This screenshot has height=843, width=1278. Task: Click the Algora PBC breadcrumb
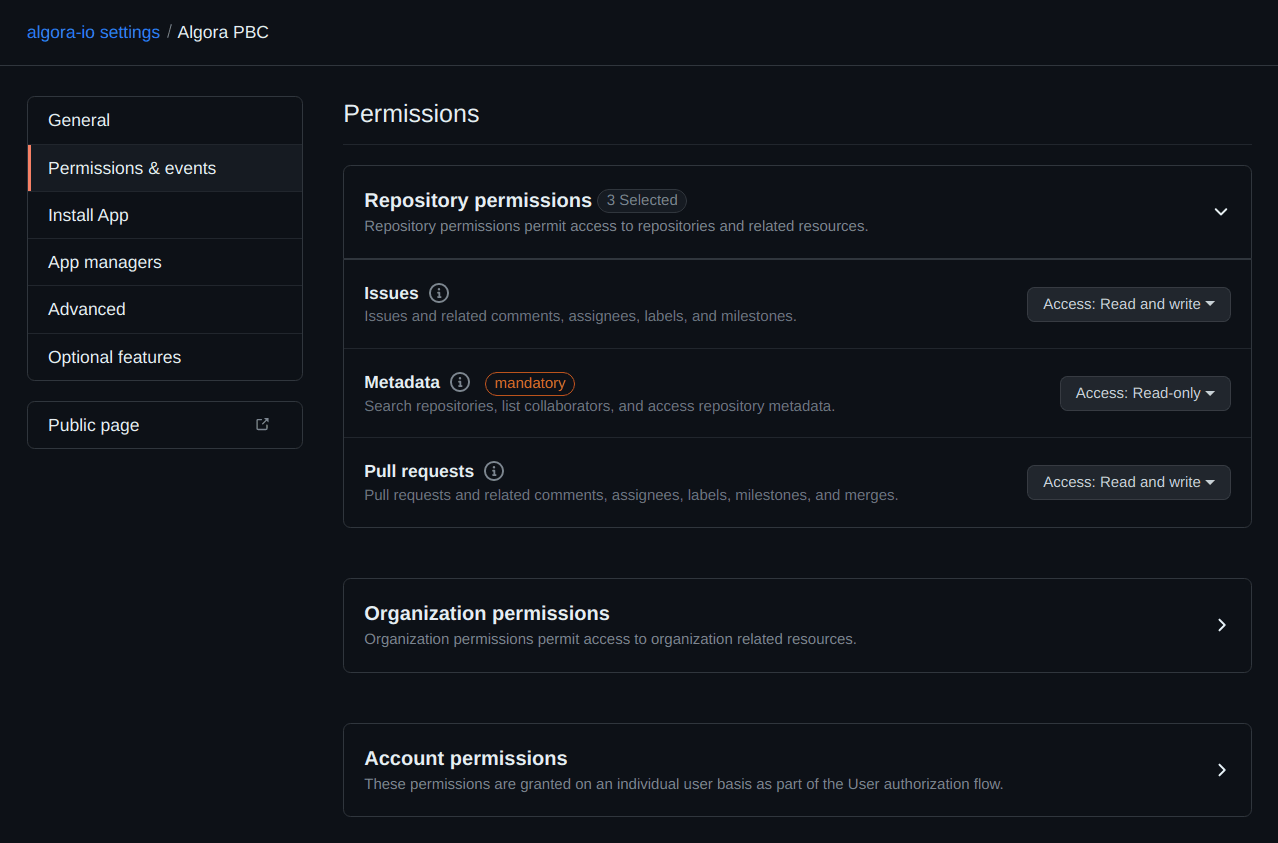pos(222,32)
